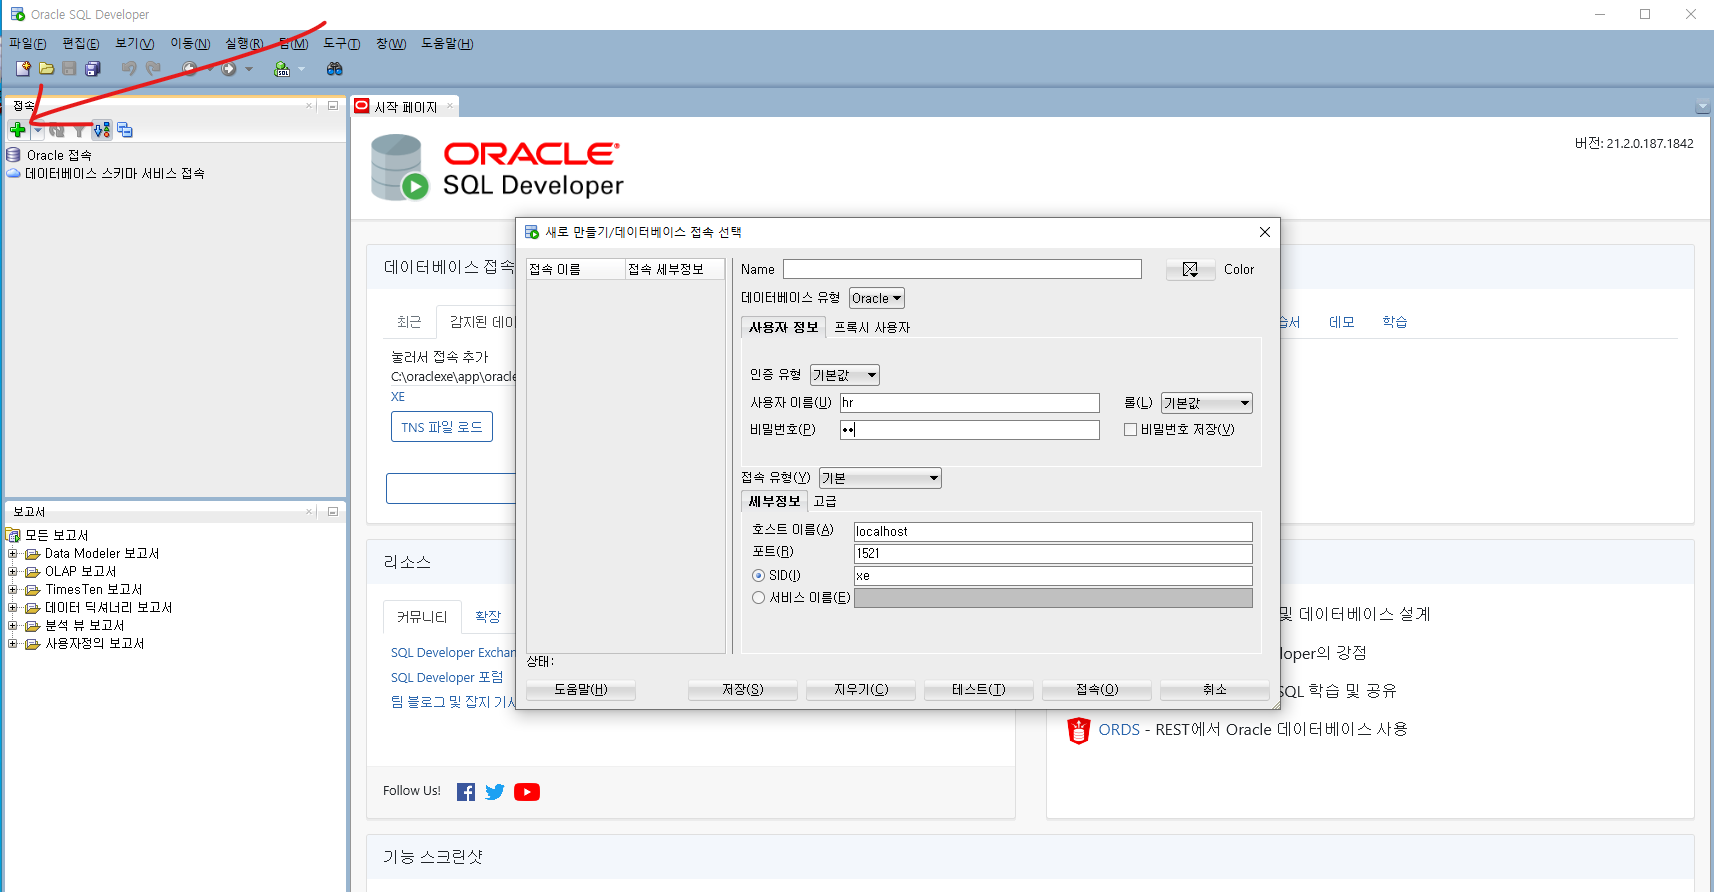Expand the Data Modeler 보고서 tree node
Screen dimensions: 1714x892
pyautogui.click(x=12, y=553)
